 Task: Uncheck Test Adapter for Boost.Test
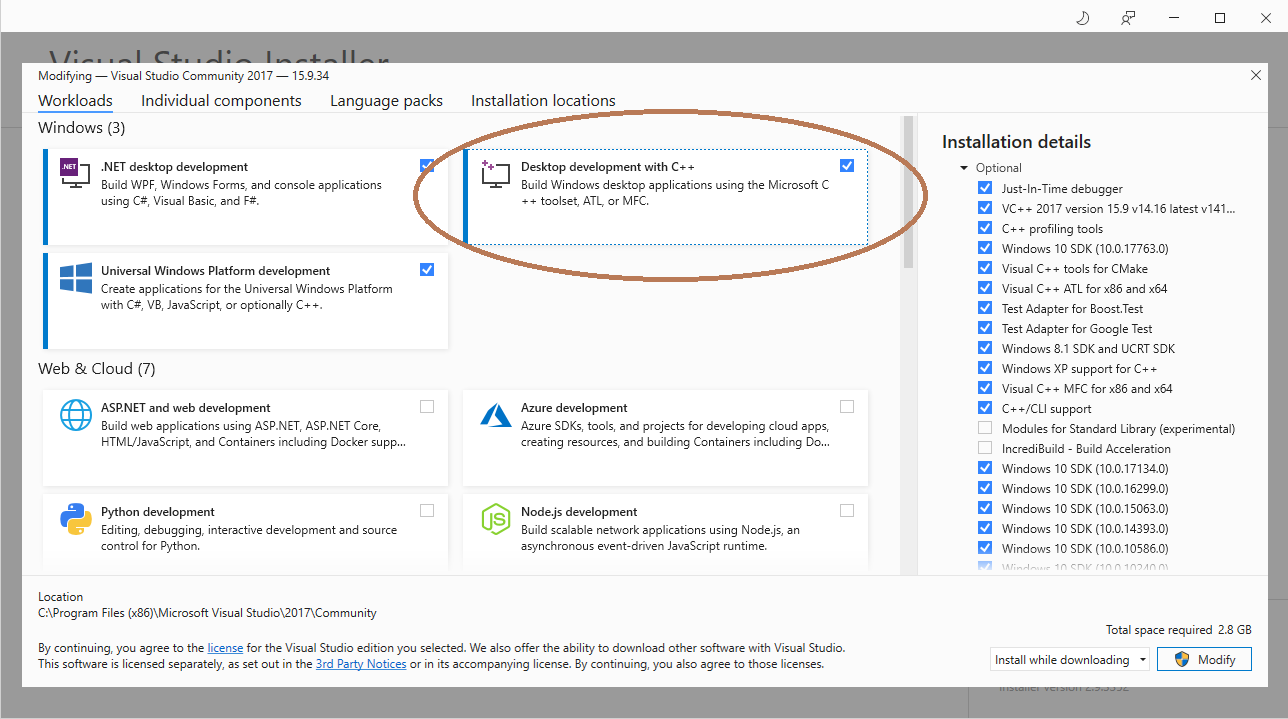point(985,308)
